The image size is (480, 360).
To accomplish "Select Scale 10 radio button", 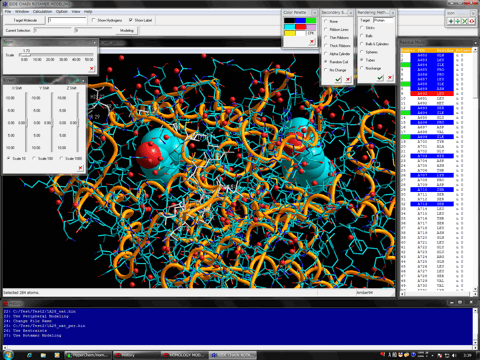I will (x=9, y=158).
